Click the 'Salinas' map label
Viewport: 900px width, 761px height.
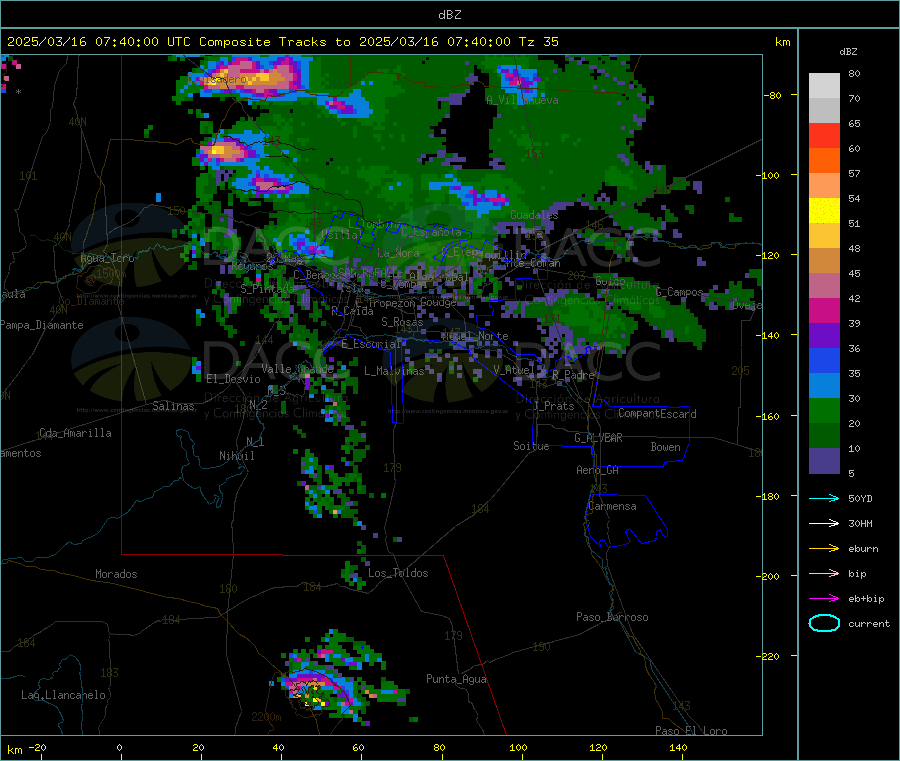[173, 406]
